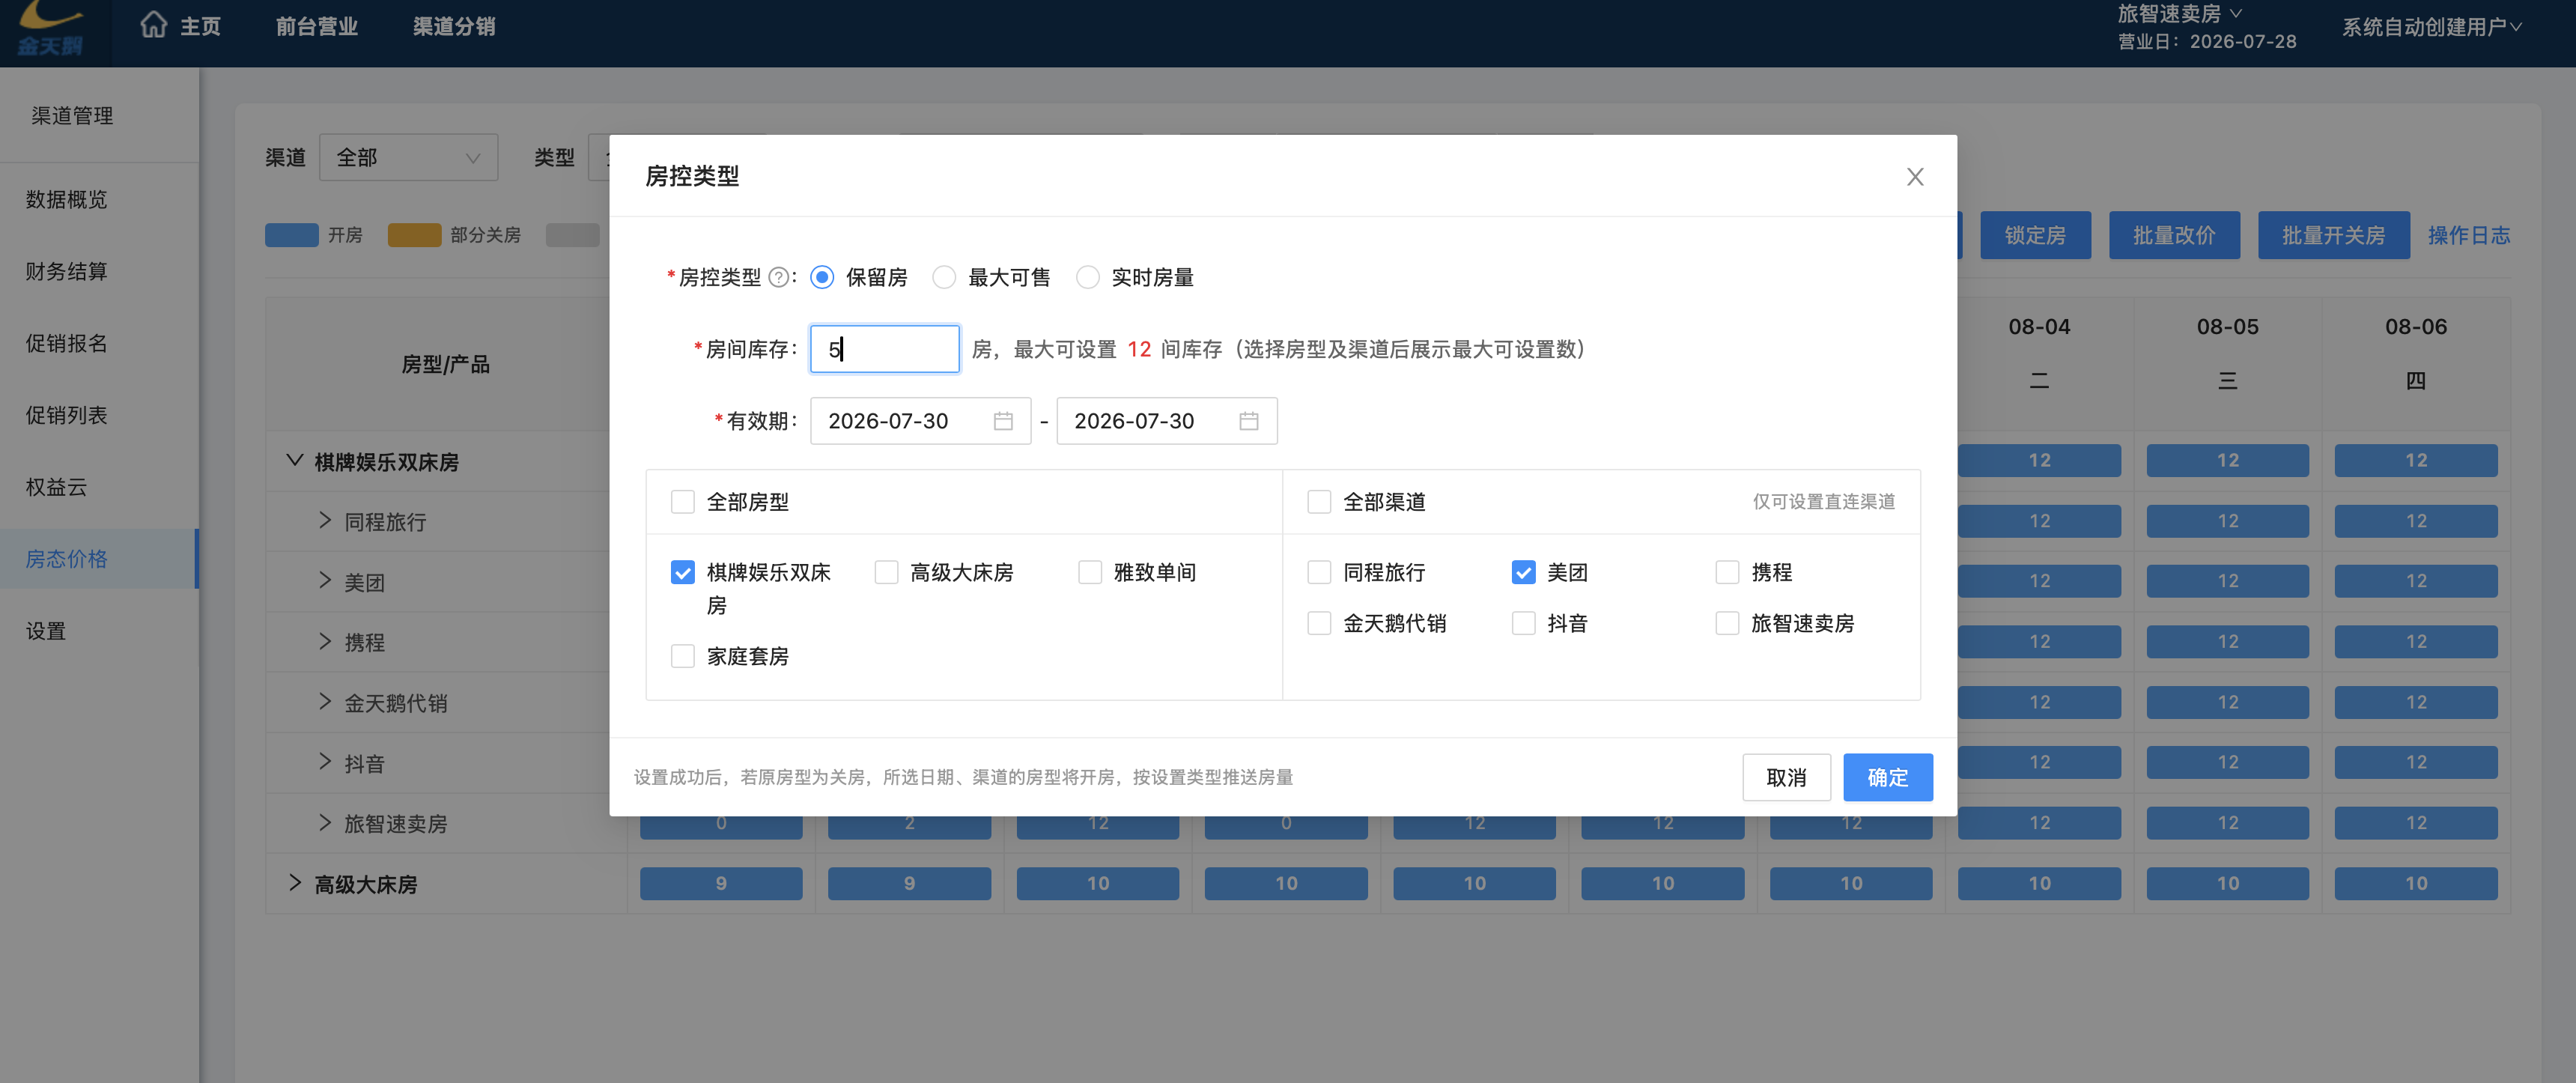The height and width of the screenshot is (1083, 2576).
Task: Open the end date calendar icon
Action: coord(1249,421)
